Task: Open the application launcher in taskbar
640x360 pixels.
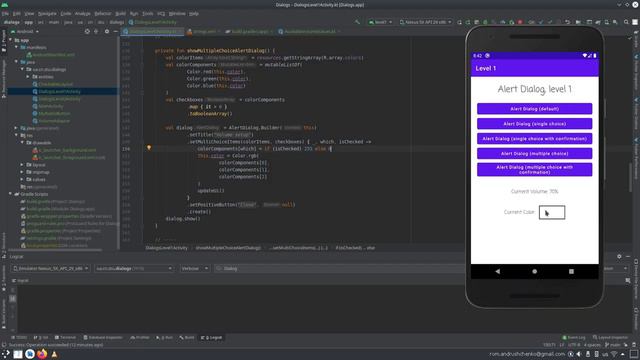Action: (x=6, y=354)
